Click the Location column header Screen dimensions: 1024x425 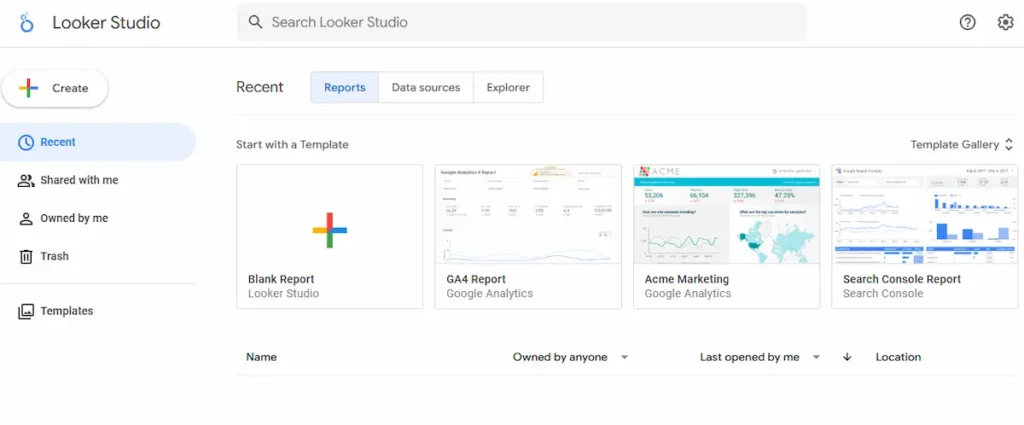pyautogui.click(x=898, y=357)
